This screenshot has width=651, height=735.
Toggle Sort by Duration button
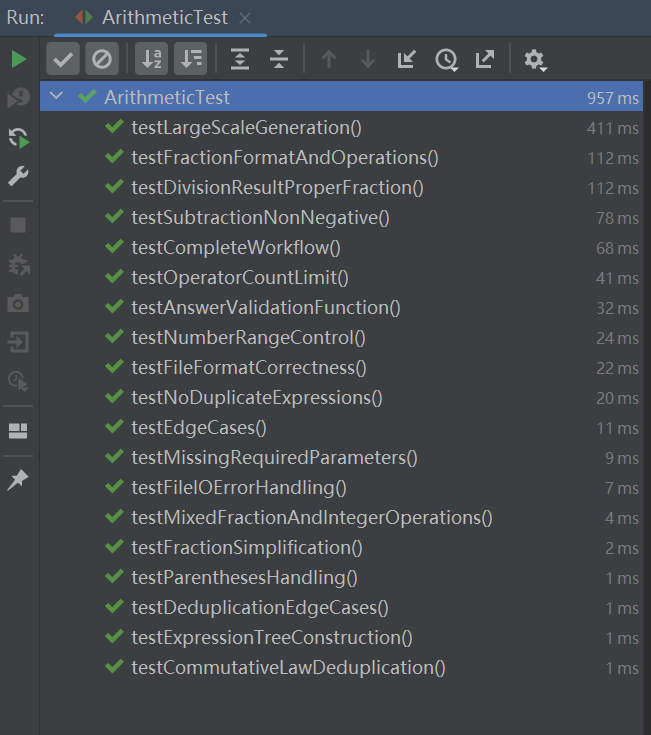pos(191,59)
